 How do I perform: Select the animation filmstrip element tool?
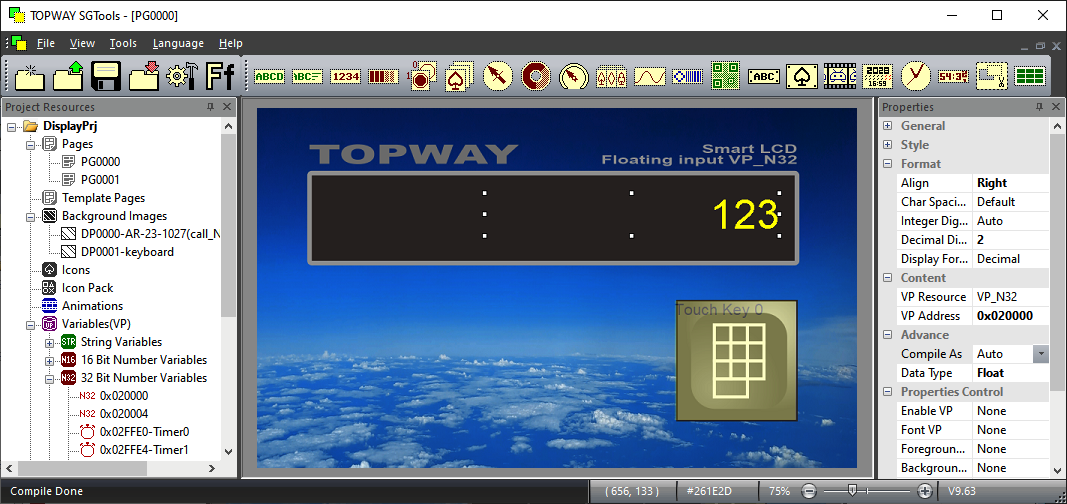click(x=839, y=76)
